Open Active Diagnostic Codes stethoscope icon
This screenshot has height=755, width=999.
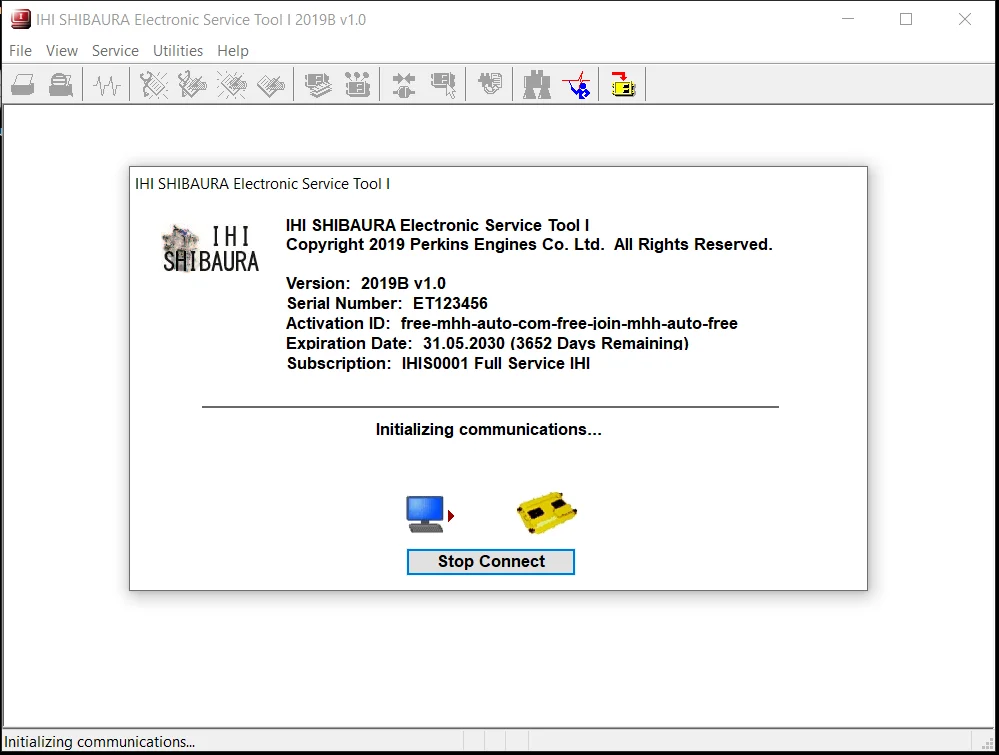[154, 85]
